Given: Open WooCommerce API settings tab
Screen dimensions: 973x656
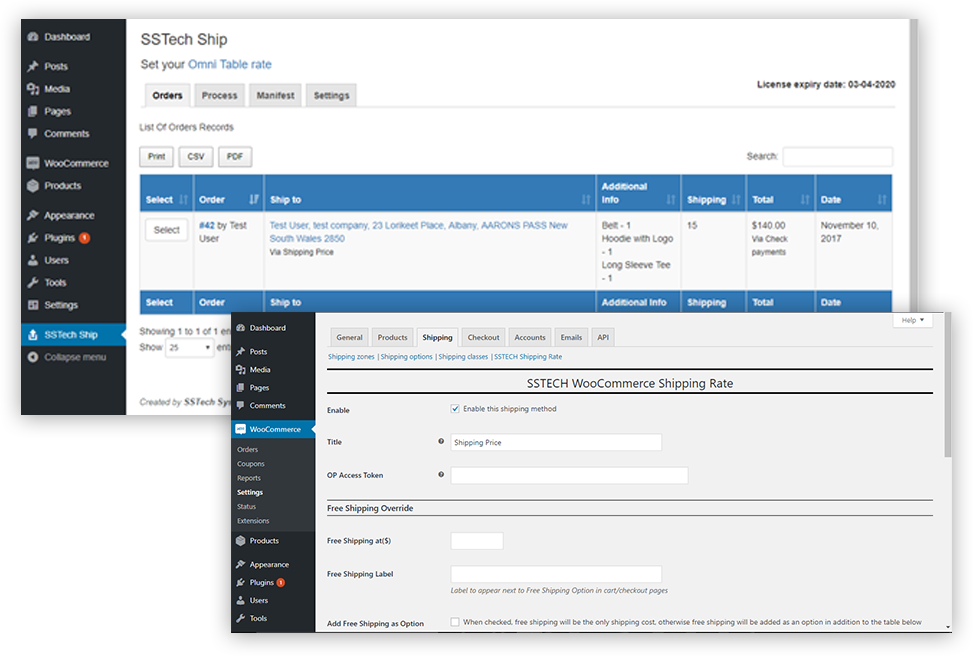Looking at the screenshot, I should pyautogui.click(x=603, y=337).
